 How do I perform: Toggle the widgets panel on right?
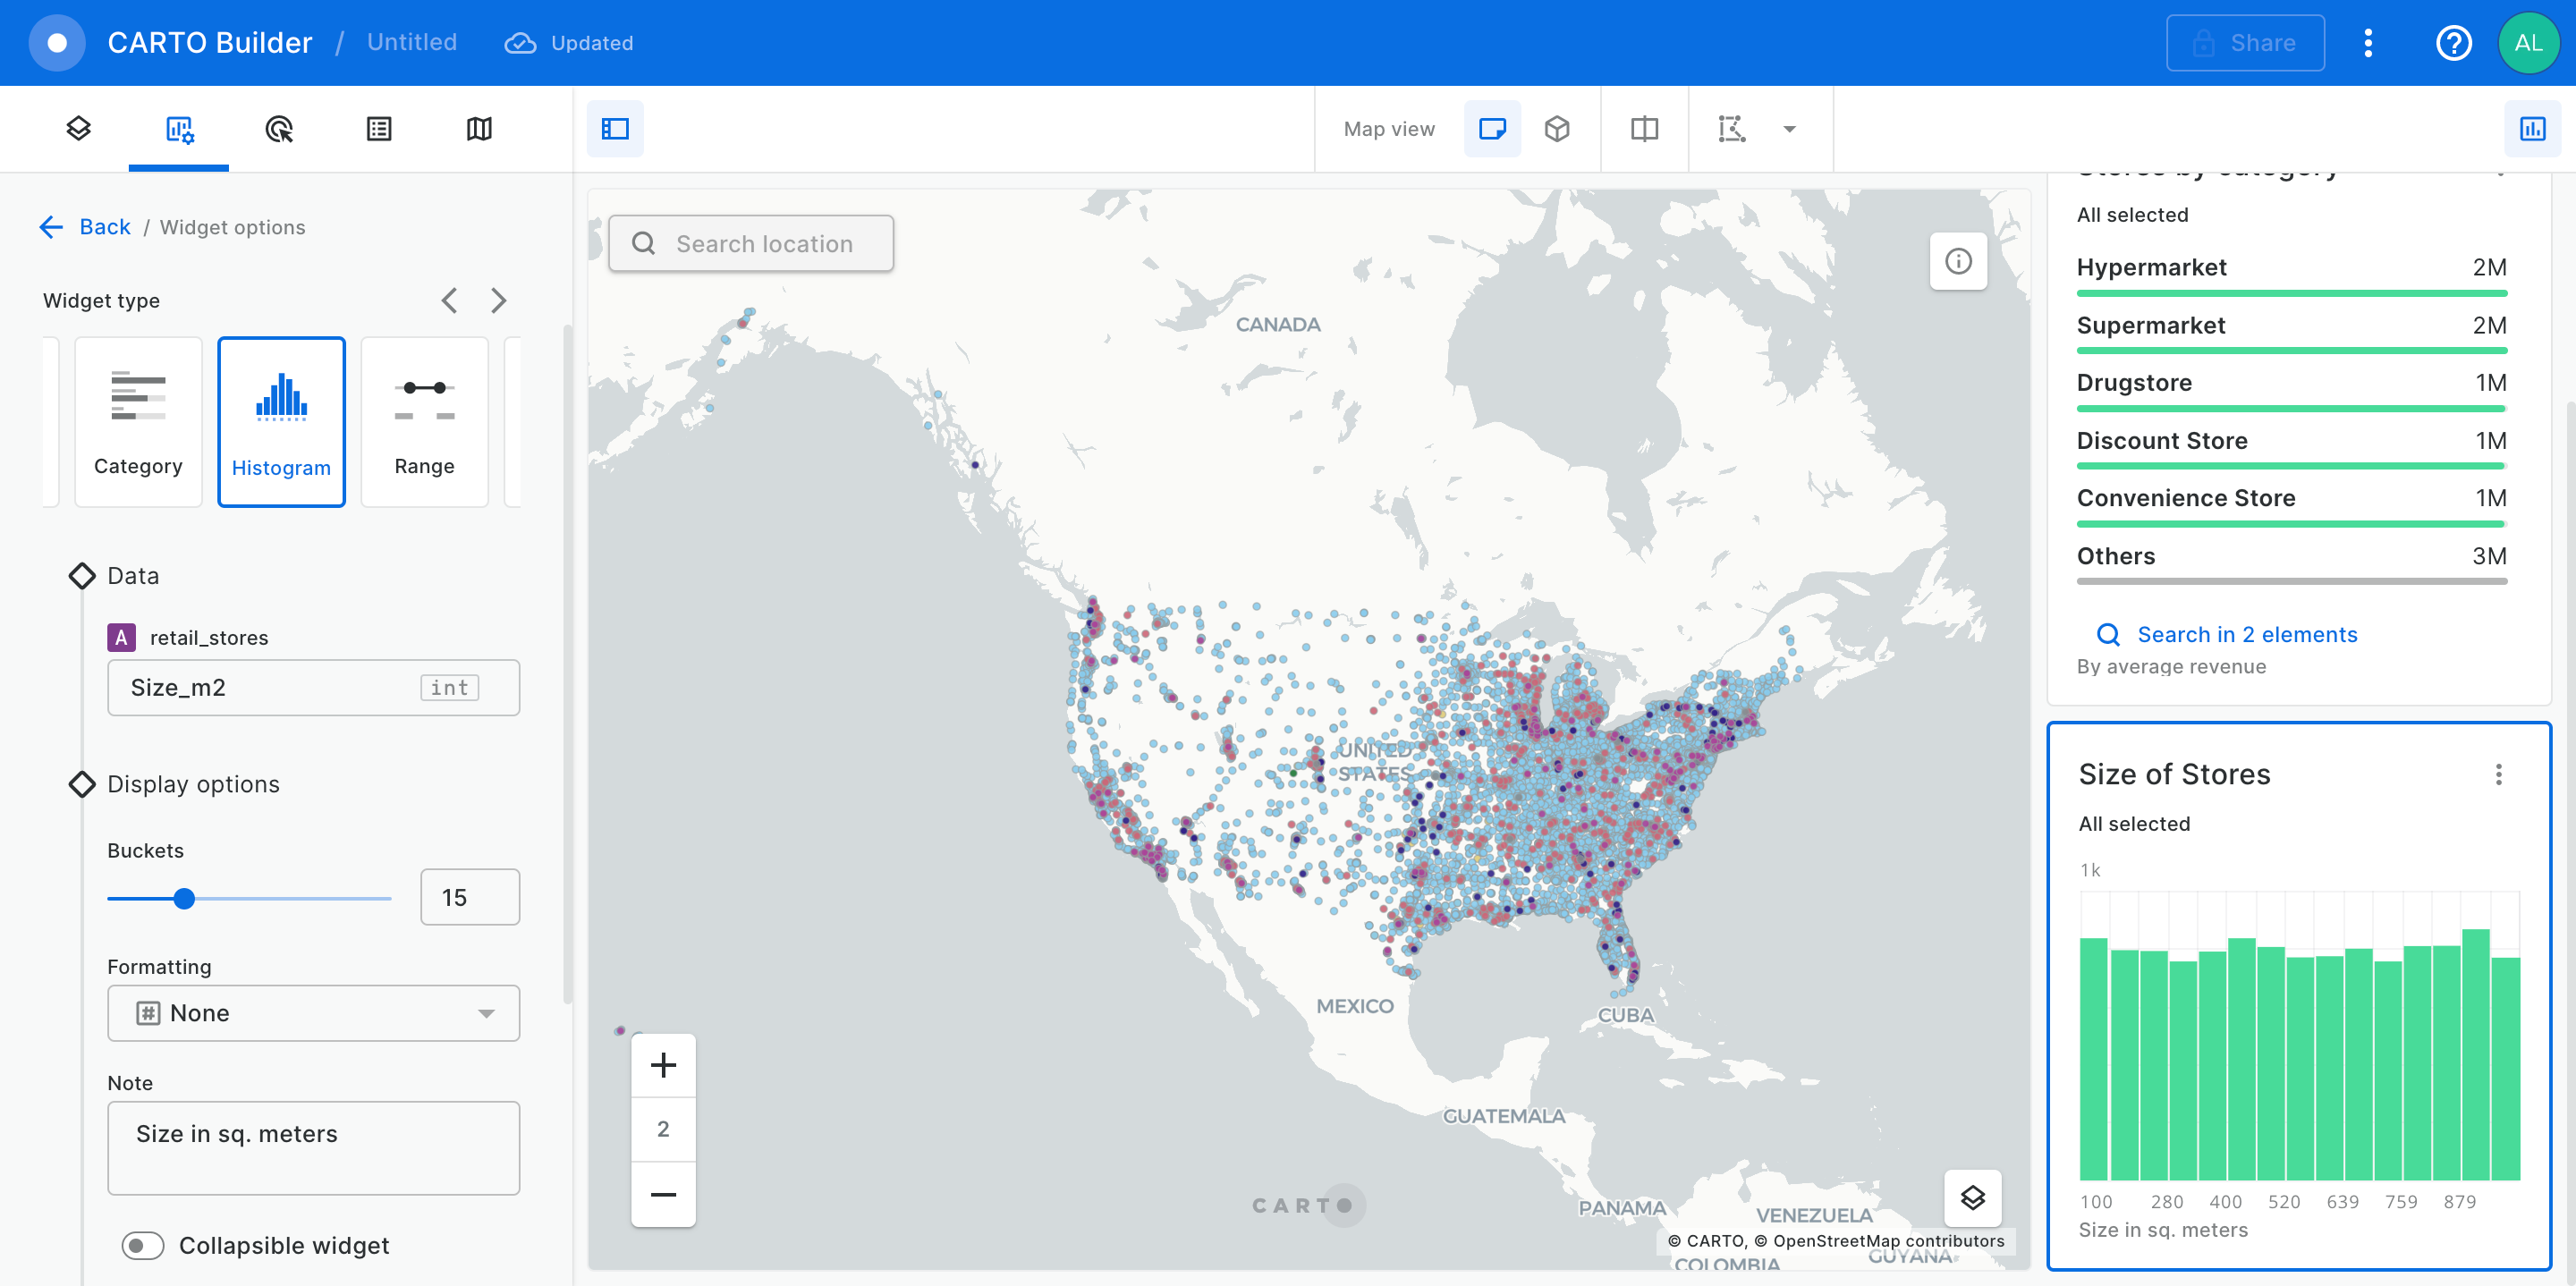pos(2532,128)
